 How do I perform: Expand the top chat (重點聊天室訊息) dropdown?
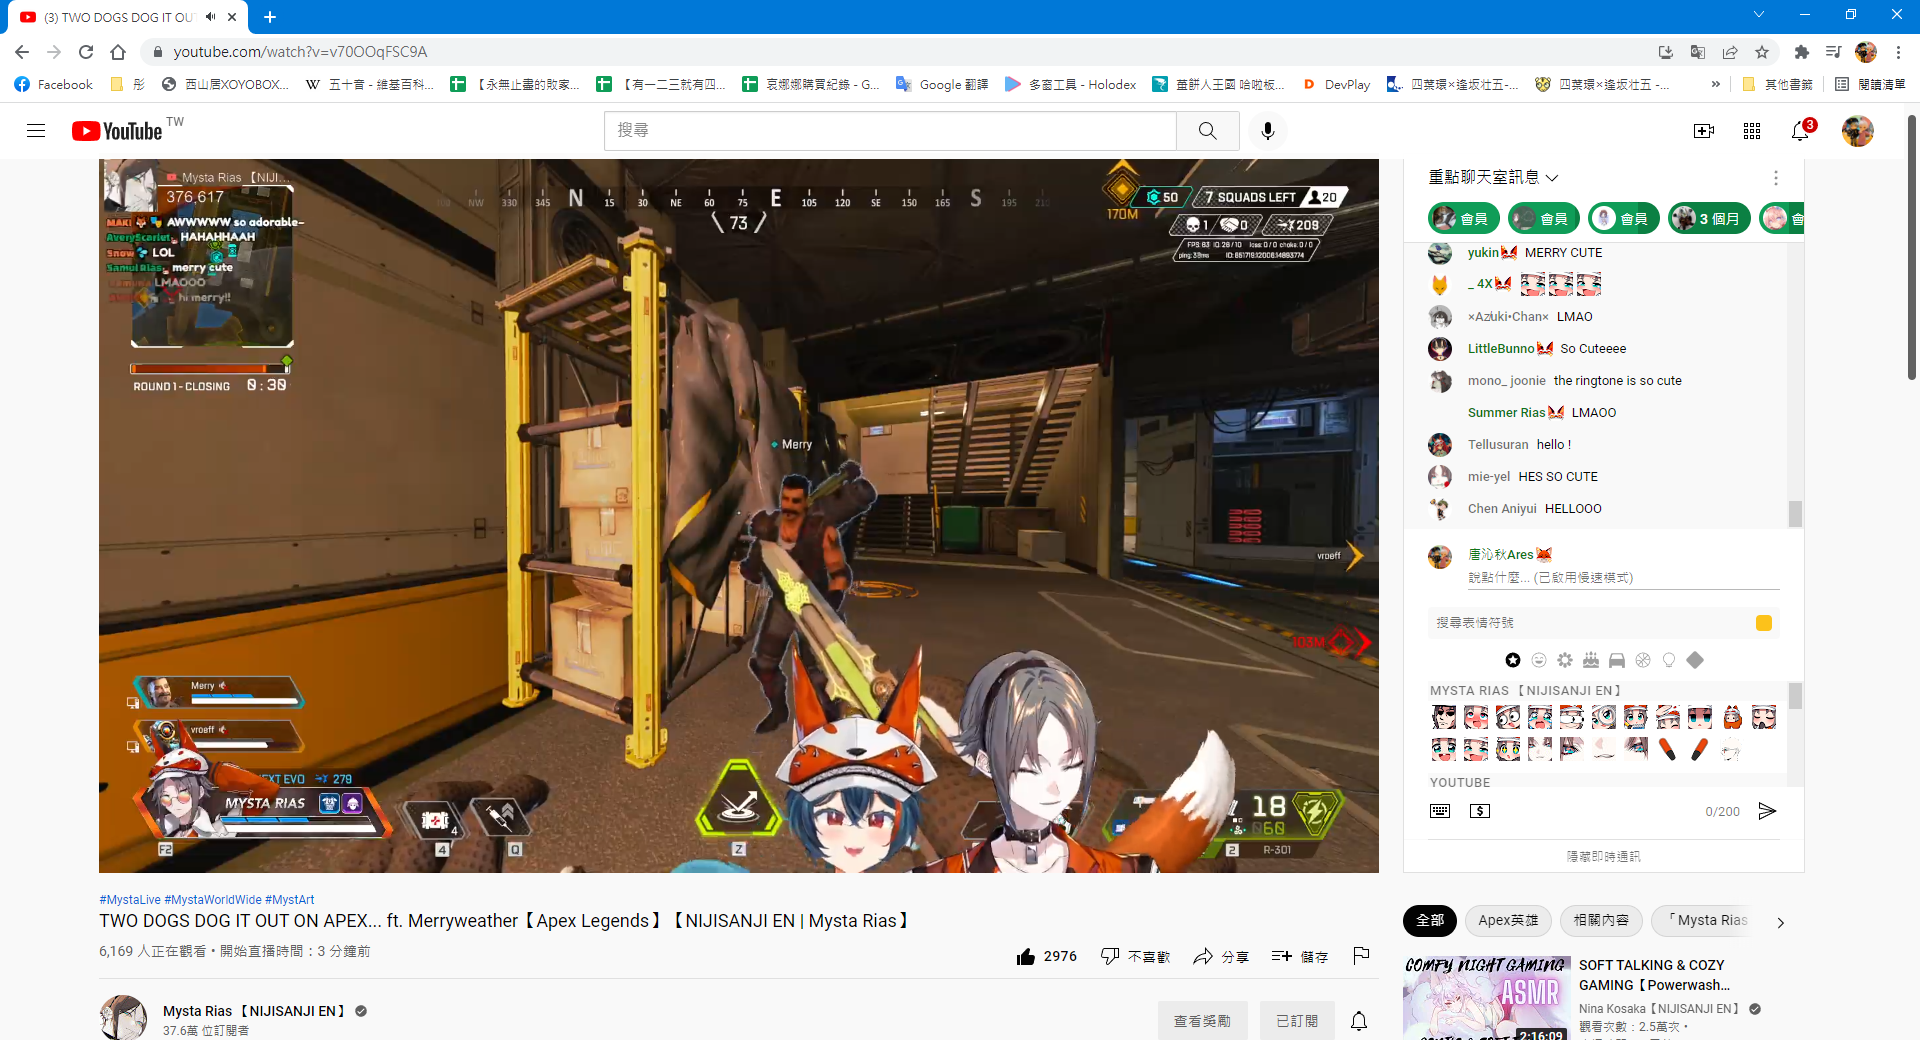tap(1493, 178)
